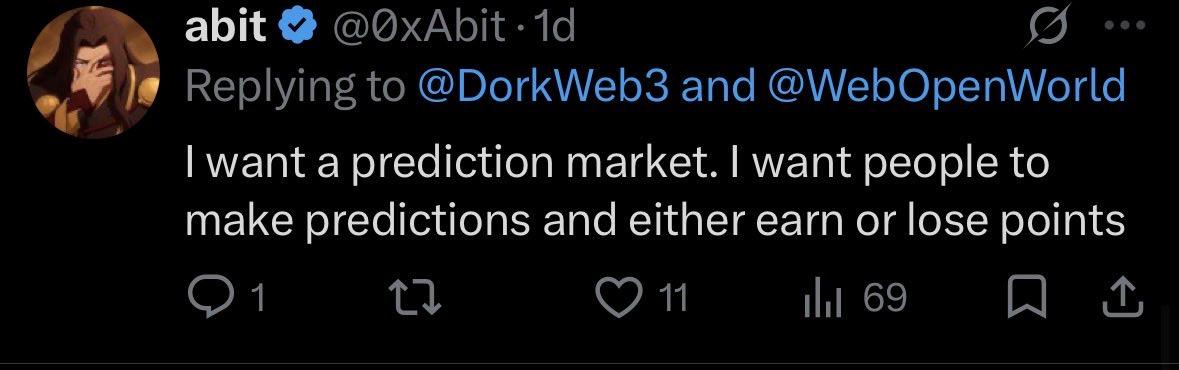The width and height of the screenshot is (1179, 370).
Task: Click the "Replying to" label
Action: point(295,86)
